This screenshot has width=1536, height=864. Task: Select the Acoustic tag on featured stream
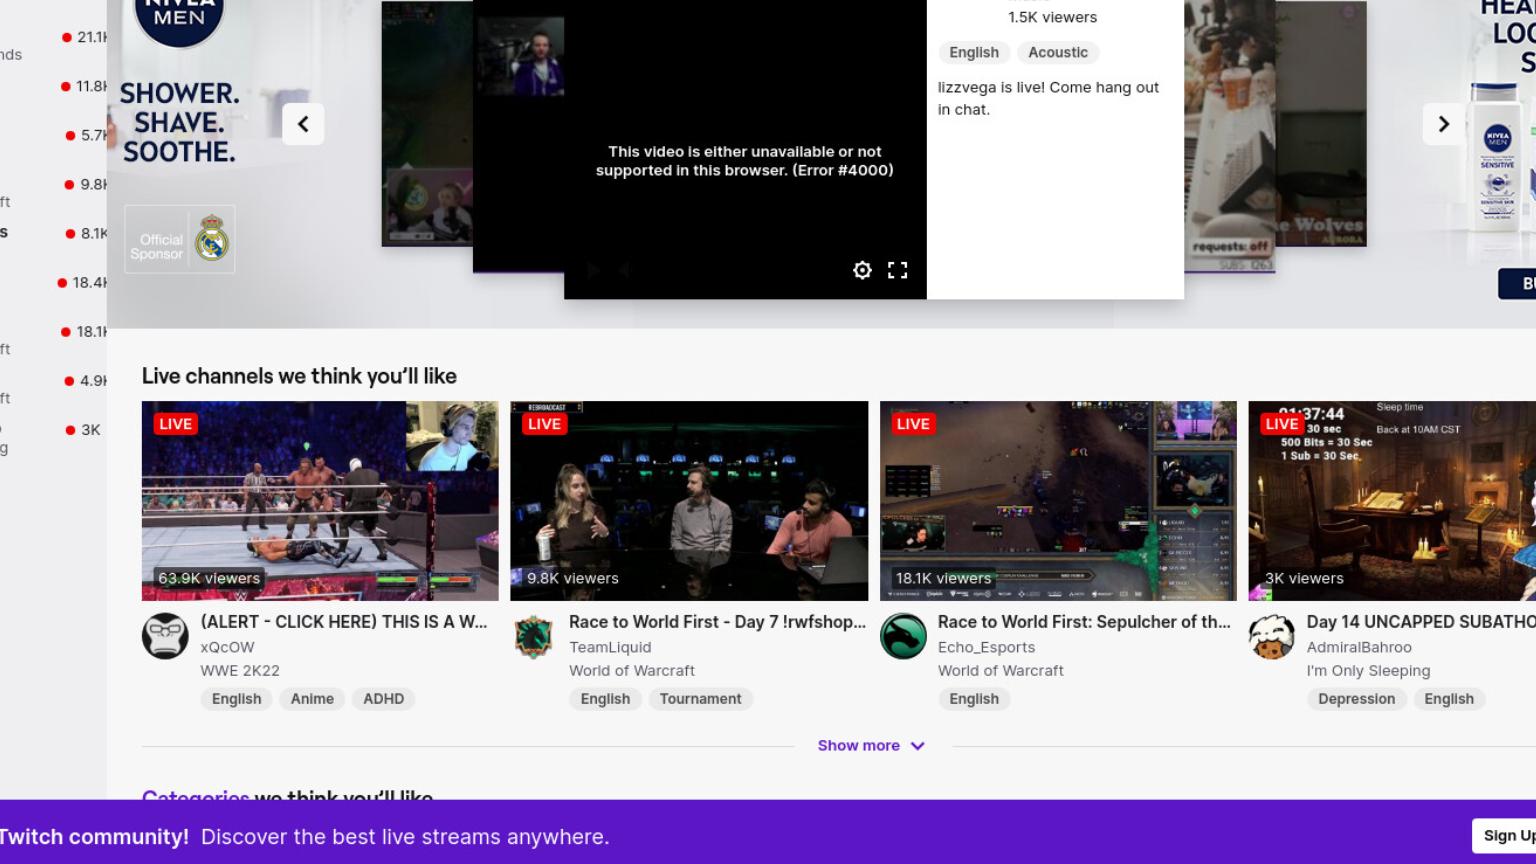pyautogui.click(x=1058, y=52)
